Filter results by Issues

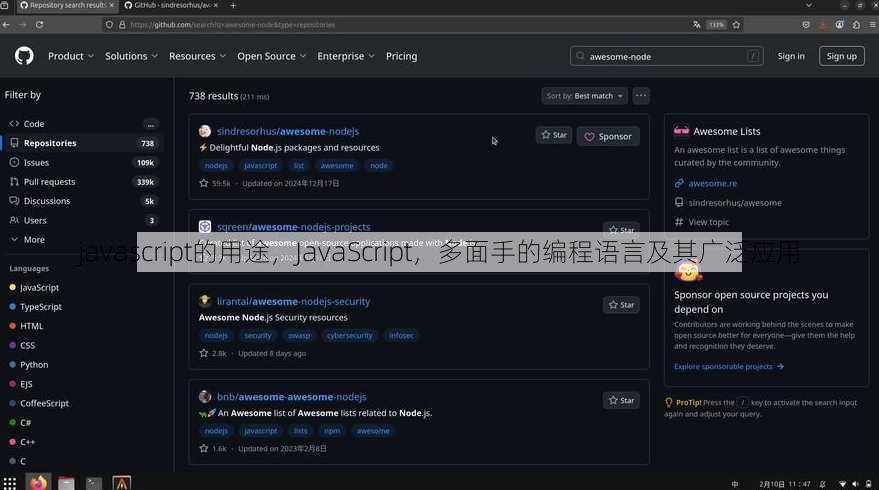[x=83, y=163]
